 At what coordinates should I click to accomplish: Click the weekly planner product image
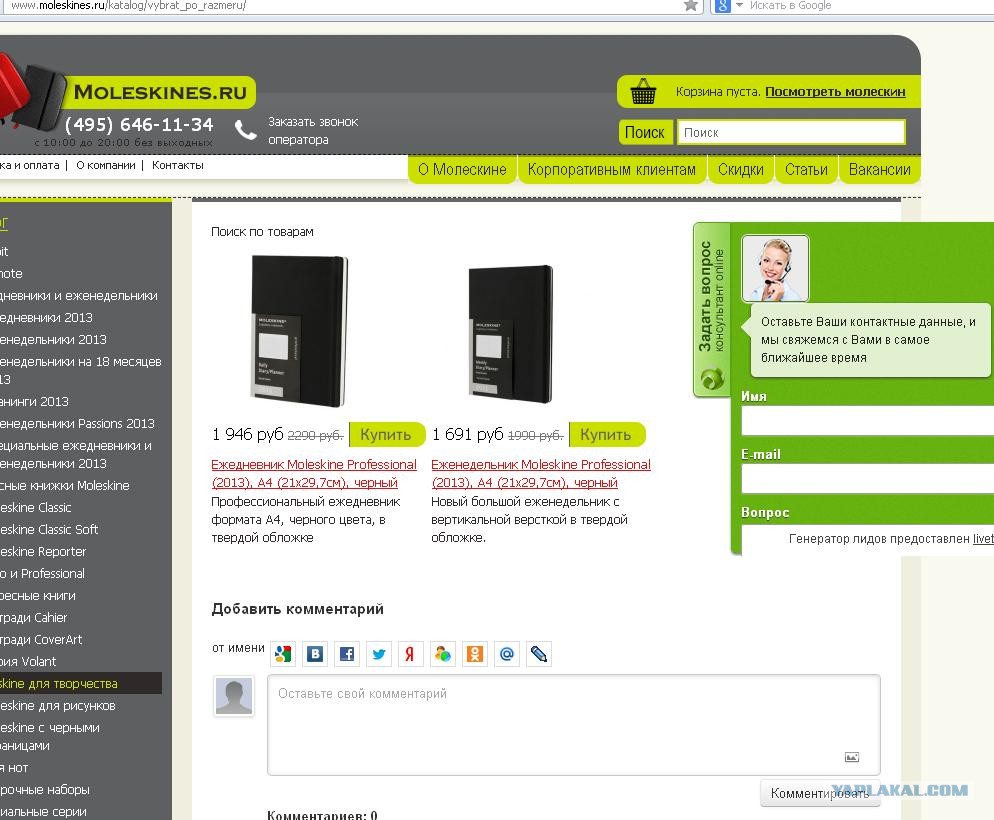[x=510, y=334]
